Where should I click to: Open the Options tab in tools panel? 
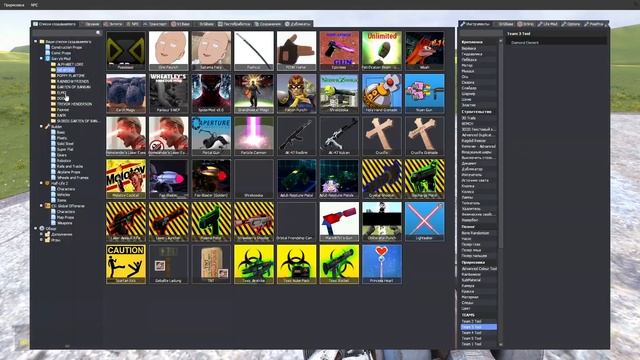[x=571, y=24]
